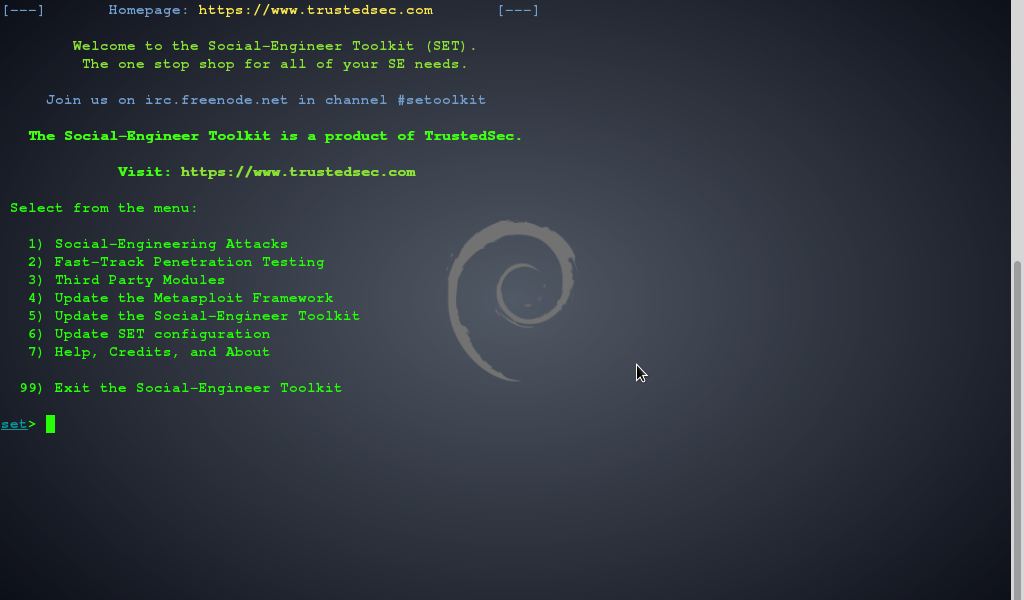Select option 5) Update the Social-Engineer Toolkit
The image size is (1024, 600).
point(194,316)
